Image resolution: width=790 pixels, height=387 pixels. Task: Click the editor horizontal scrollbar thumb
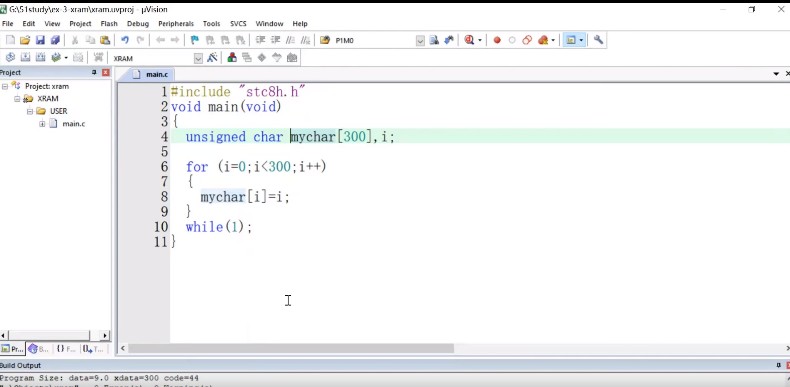click(291, 348)
